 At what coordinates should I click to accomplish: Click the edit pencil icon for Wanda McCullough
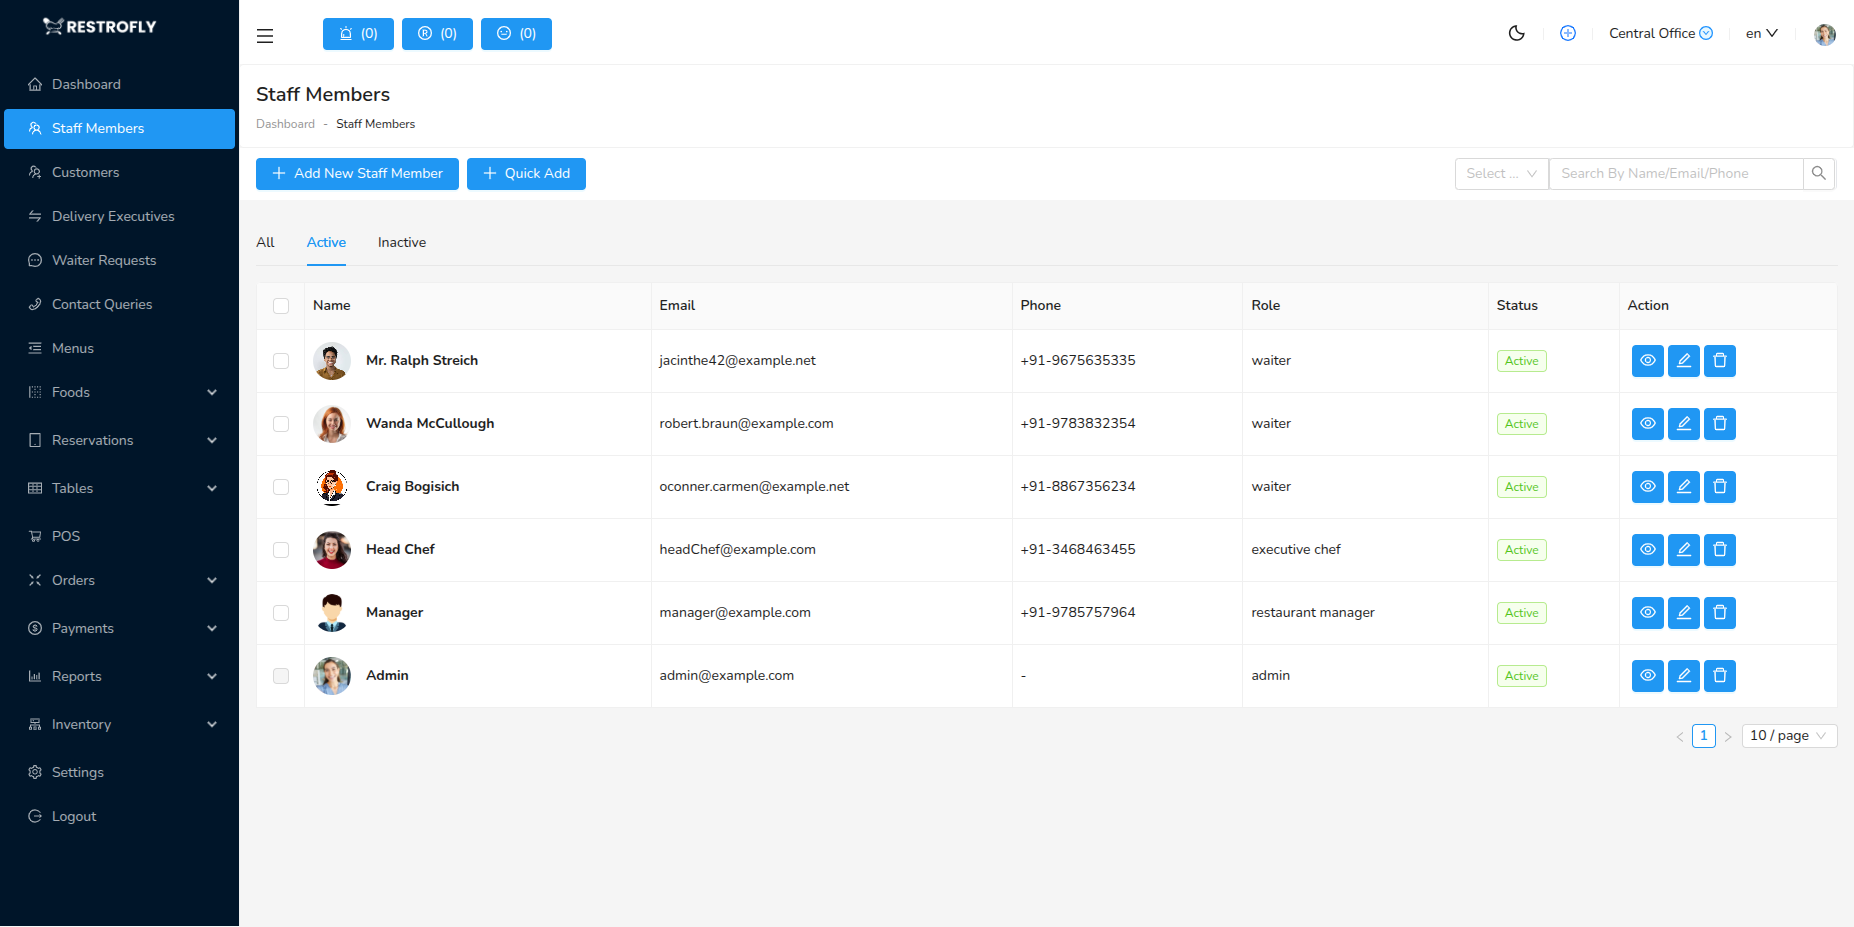[1683, 423]
